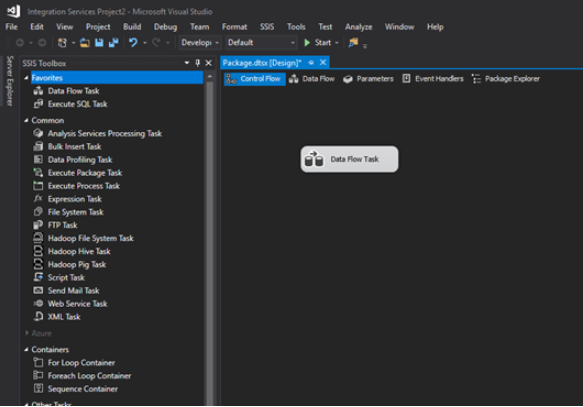Screen dimensions: 583x407
Task: Click the Find in Files toolbar icon
Action: (x=353, y=43)
